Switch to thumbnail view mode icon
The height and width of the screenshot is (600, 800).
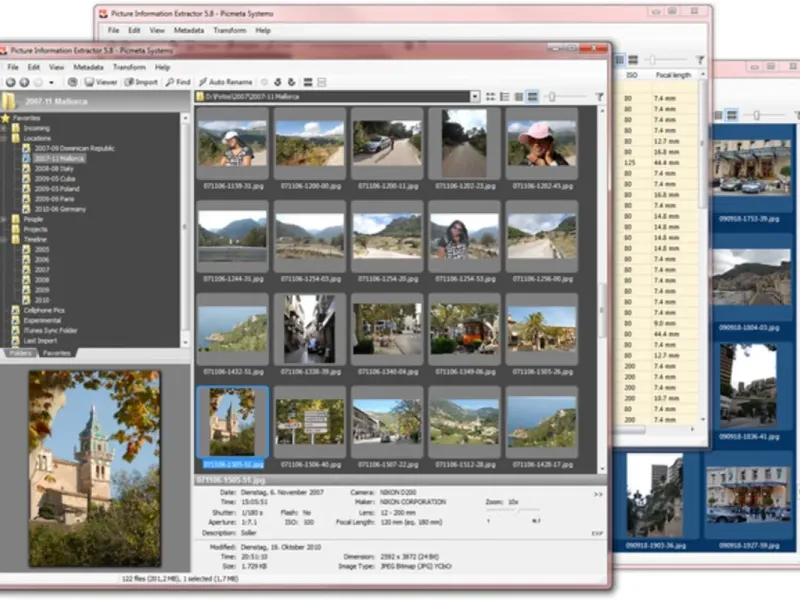tap(533, 97)
